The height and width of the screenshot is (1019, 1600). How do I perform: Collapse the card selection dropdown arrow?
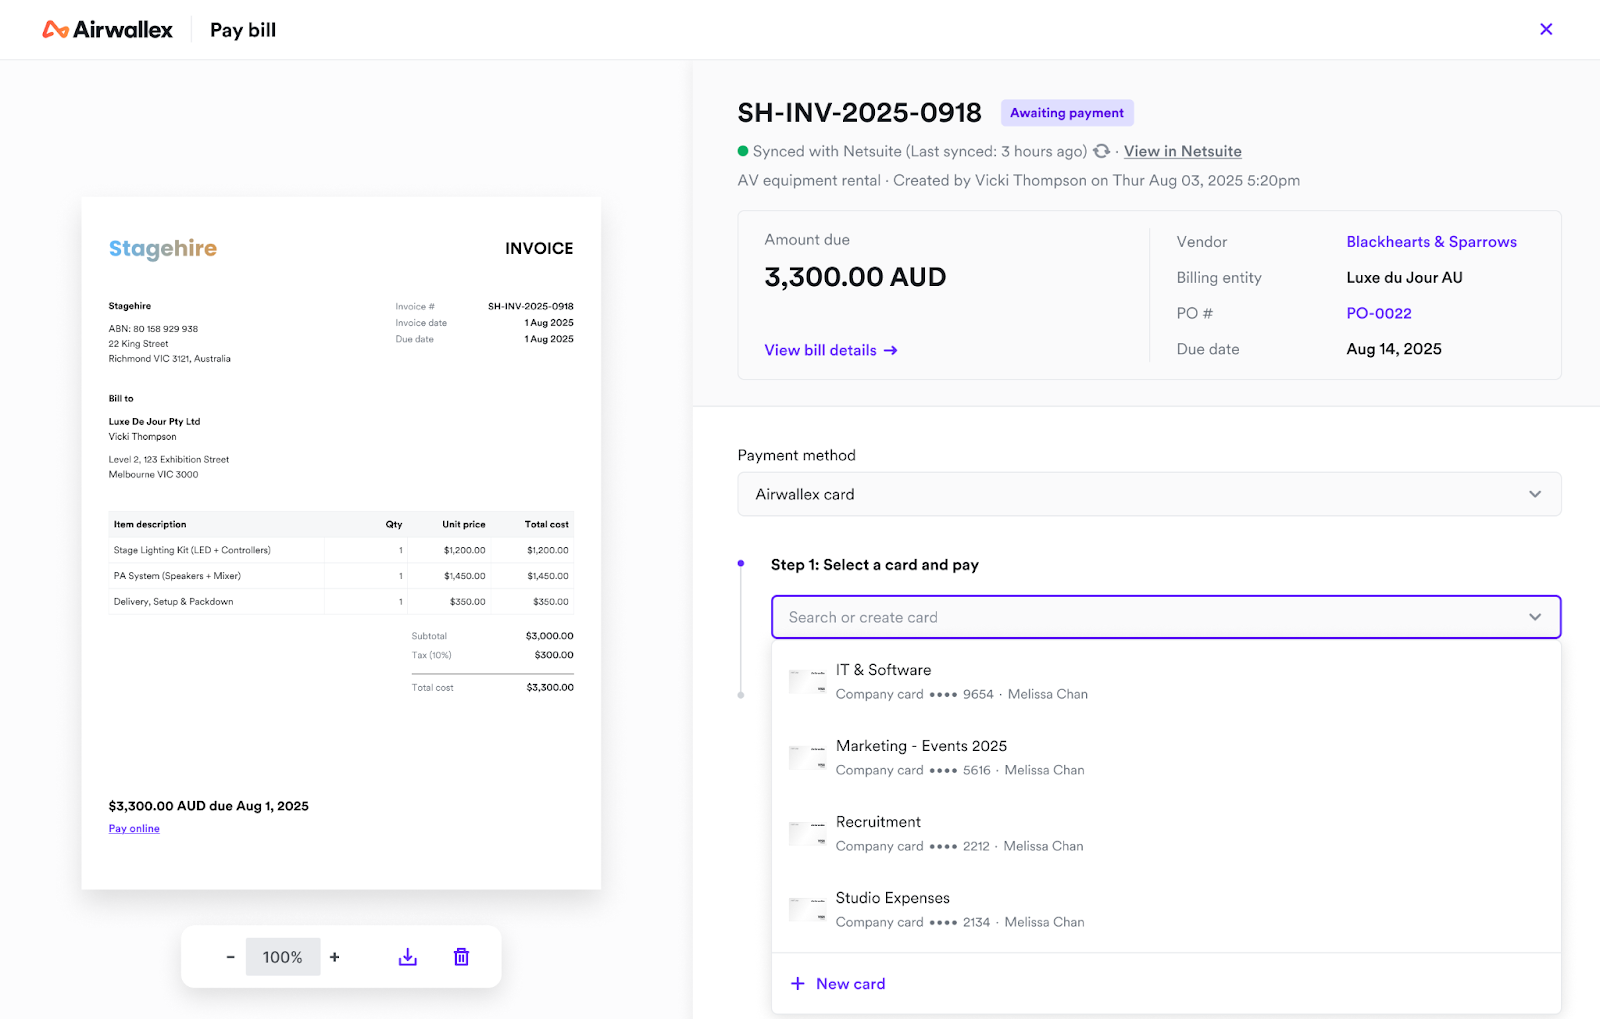pos(1534,617)
